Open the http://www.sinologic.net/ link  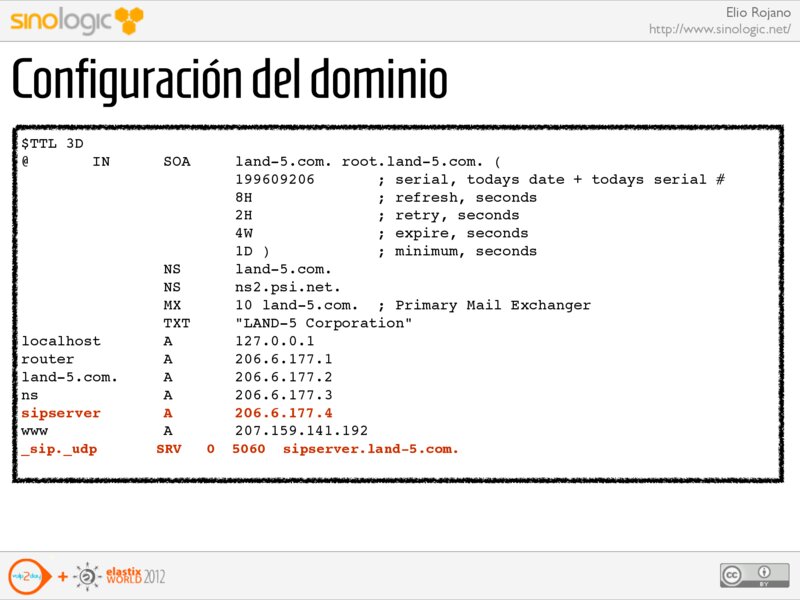point(719,29)
